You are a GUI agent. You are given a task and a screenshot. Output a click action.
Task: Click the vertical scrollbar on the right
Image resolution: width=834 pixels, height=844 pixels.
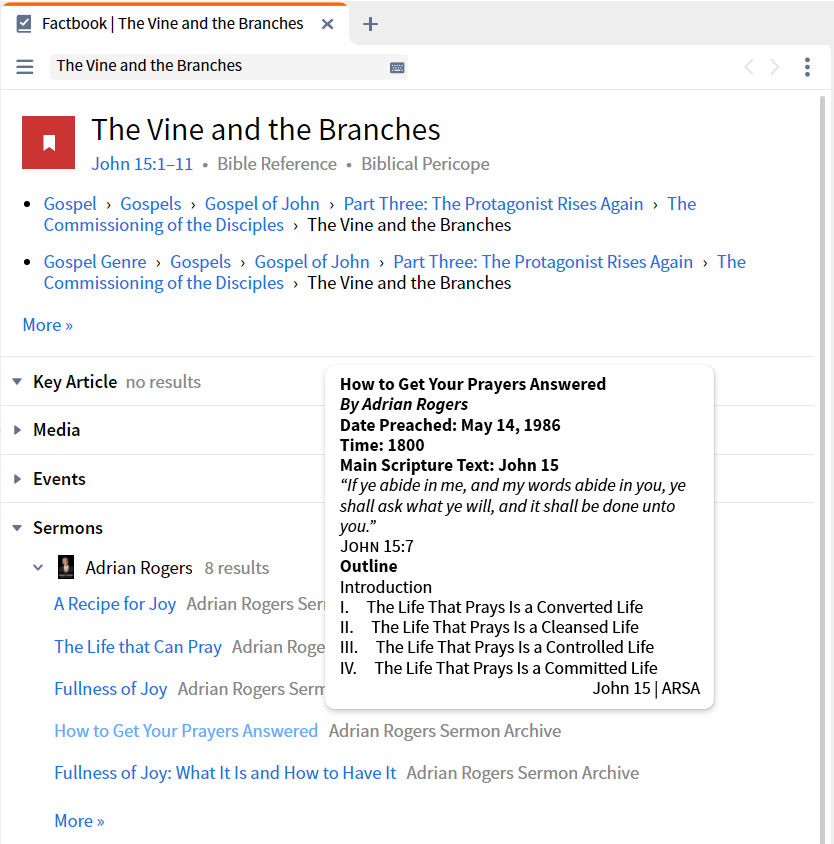coord(822,468)
